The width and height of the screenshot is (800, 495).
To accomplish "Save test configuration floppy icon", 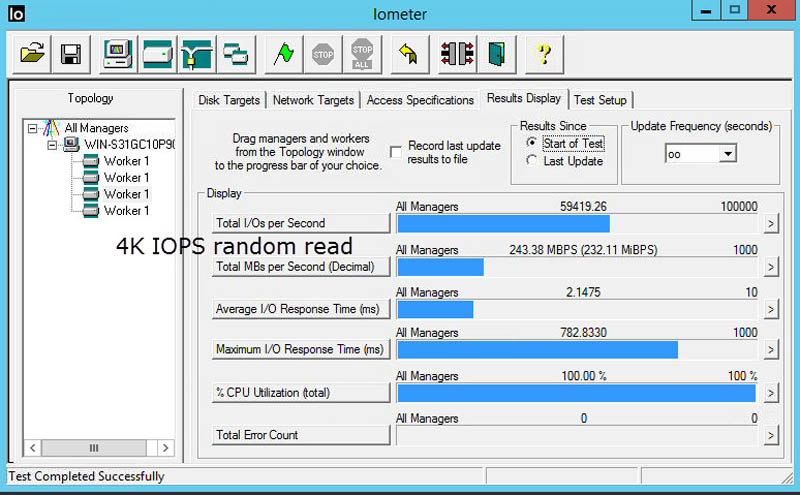I will pos(71,54).
